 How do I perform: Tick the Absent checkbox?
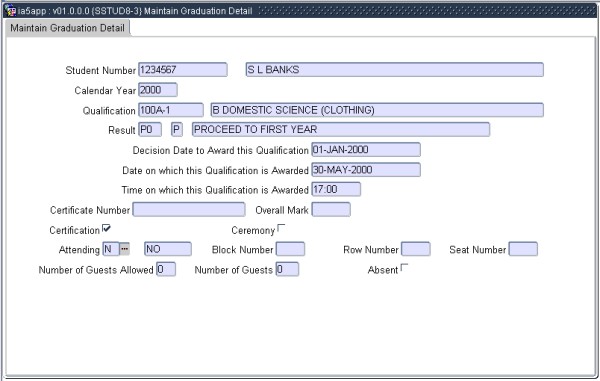(404, 267)
